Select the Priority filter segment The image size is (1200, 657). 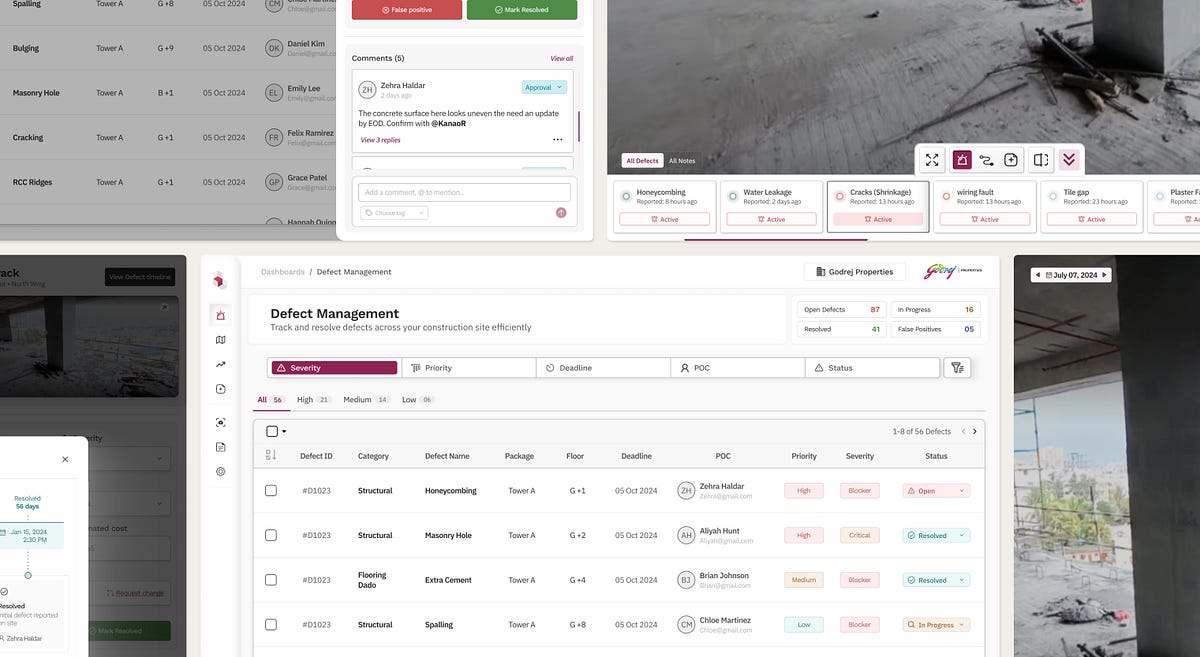pyautogui.click(x=469, y=368)
